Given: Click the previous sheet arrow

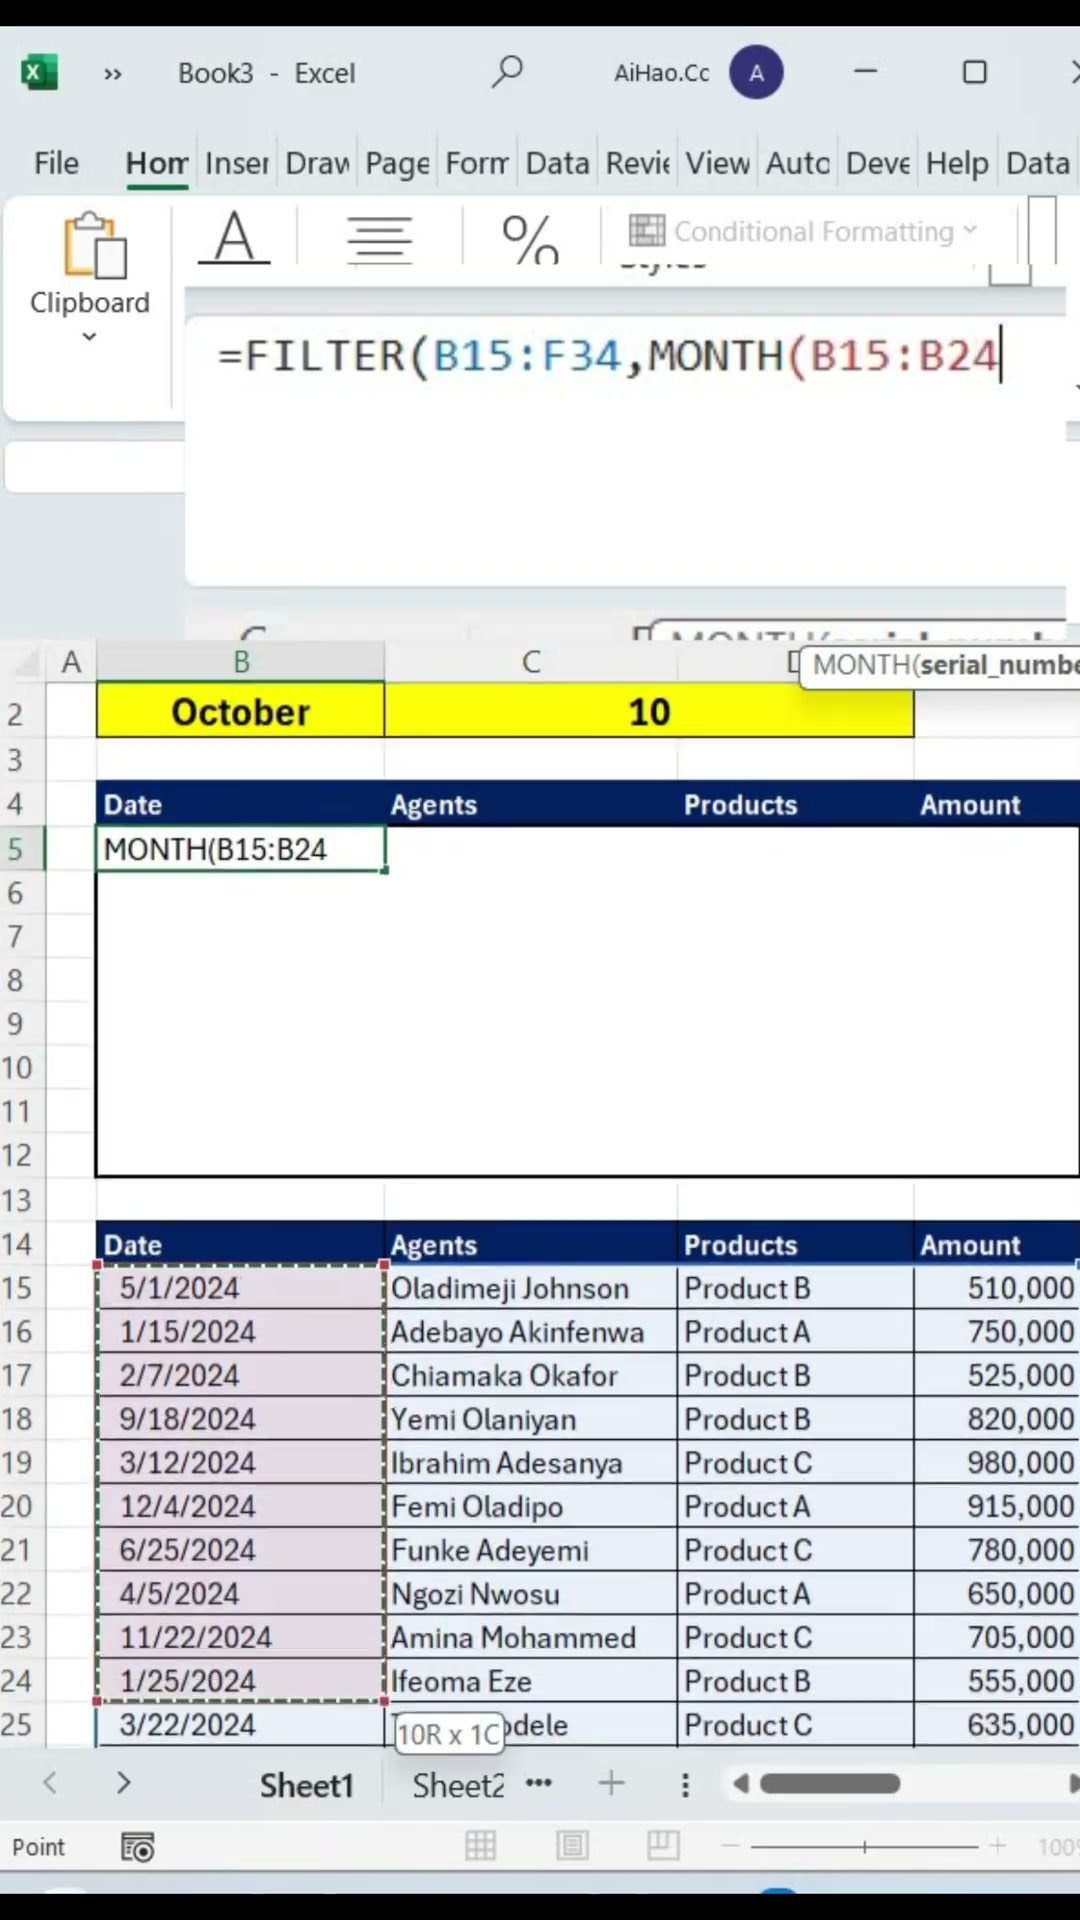Looking at the screenshot, I should coord(50,1783).
